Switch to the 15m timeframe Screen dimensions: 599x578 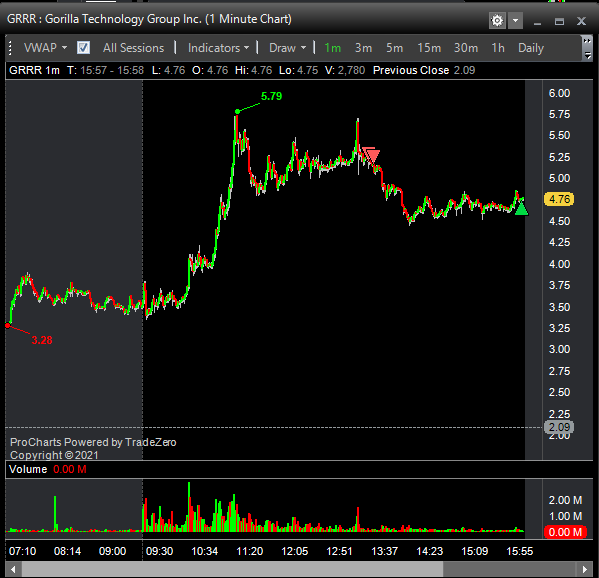pos(429,48)
